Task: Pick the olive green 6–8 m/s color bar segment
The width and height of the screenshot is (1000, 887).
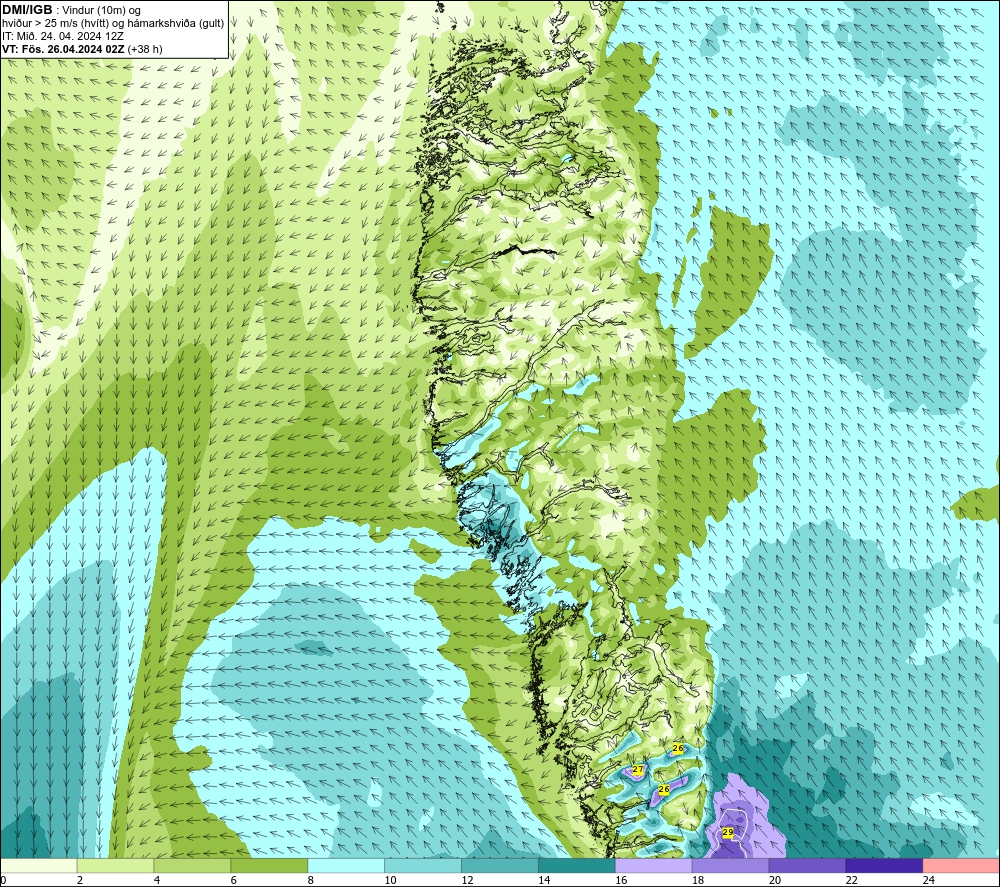Action: (x=269, y=866)
